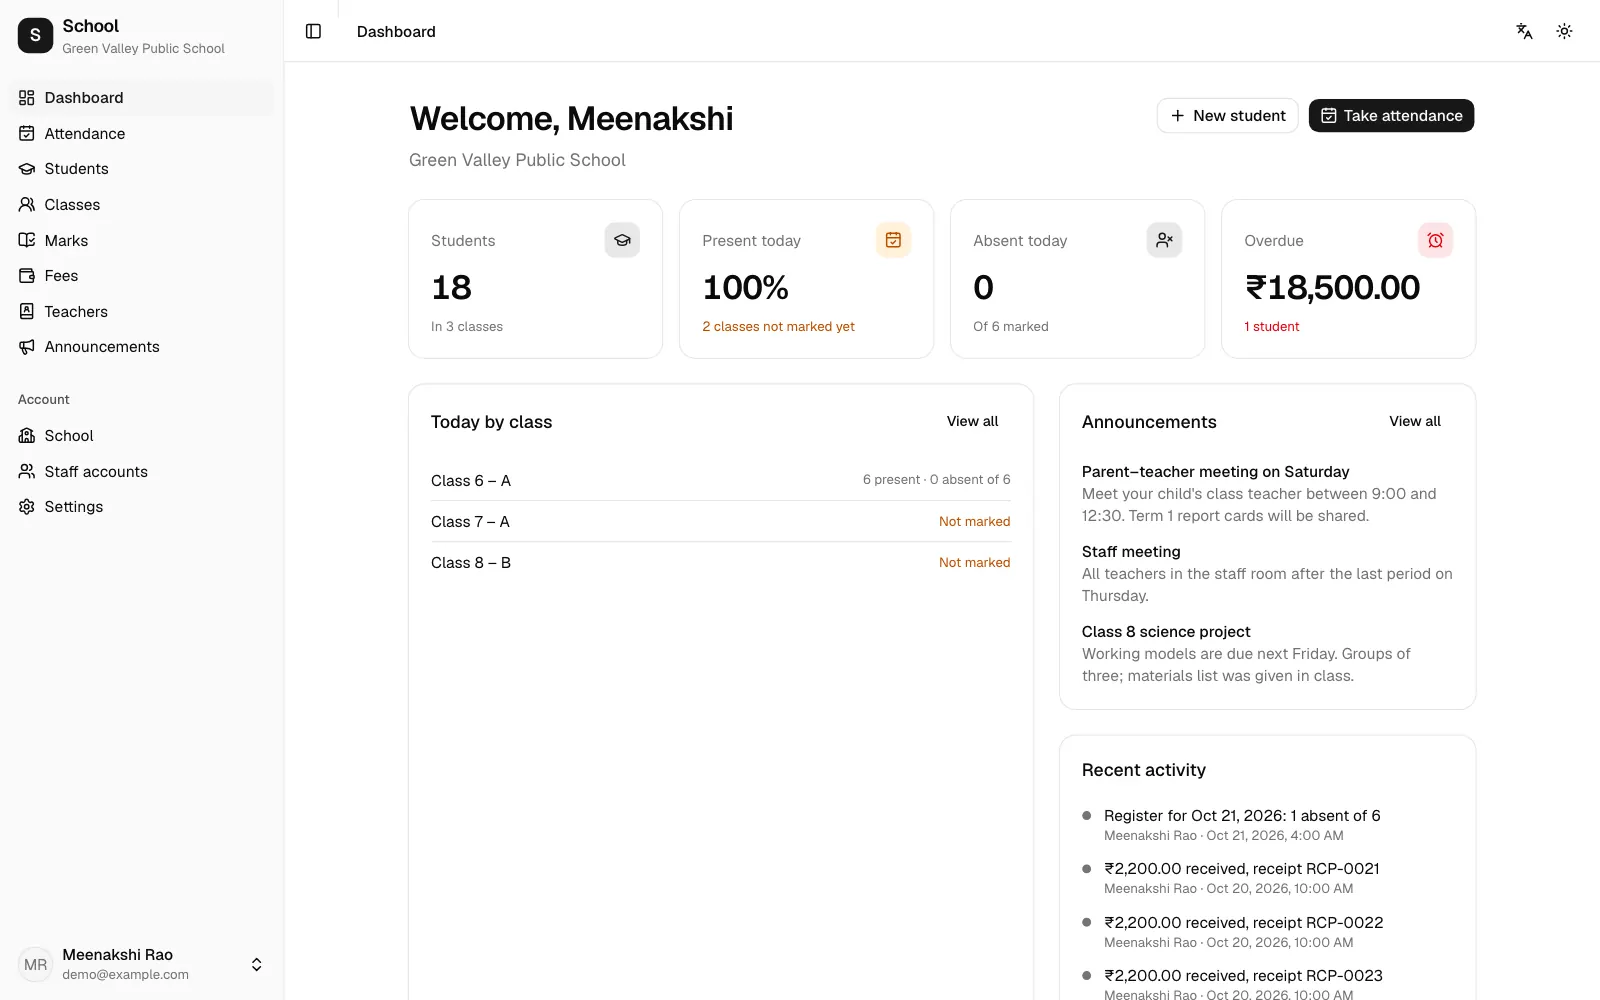Click the School logo 'S' badge
This screenshot has height=1000, width=1600.
point(35,36)
